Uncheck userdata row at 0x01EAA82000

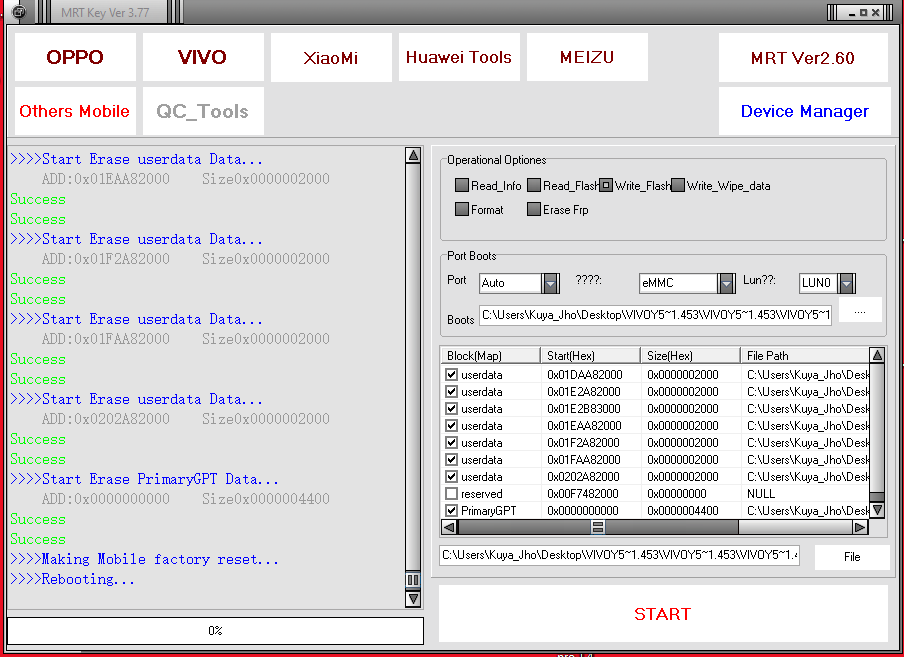[x=451, y=426]
